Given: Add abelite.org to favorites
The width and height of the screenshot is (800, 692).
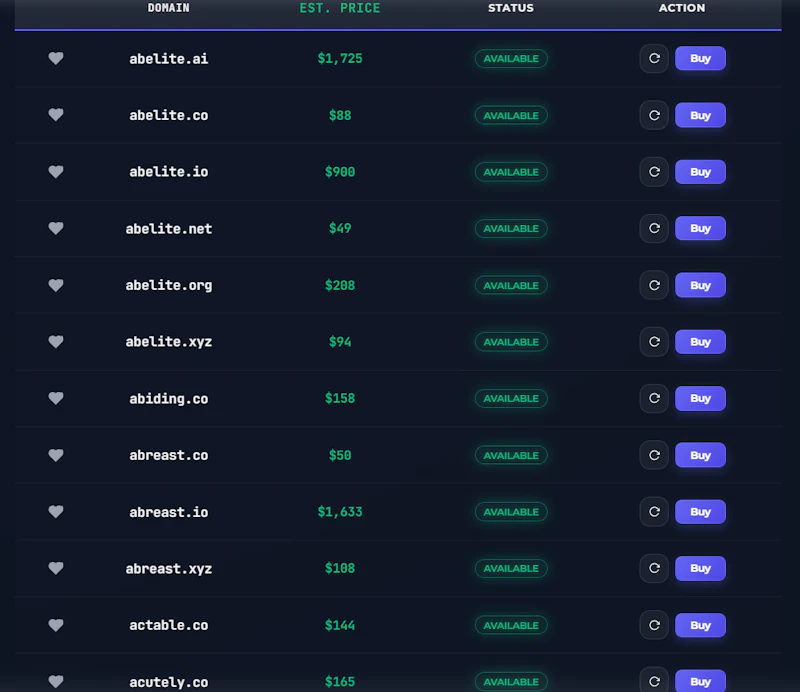Looking at the screenshot, I should (56, 285).
